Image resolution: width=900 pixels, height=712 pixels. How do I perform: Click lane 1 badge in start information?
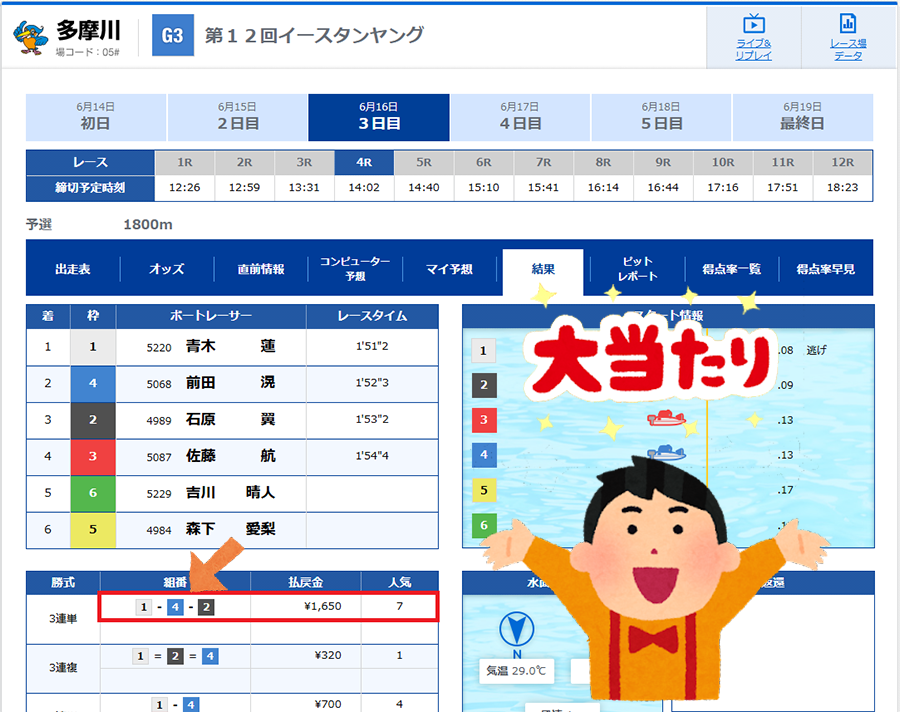pyautogui.click(x=483, y=350)
